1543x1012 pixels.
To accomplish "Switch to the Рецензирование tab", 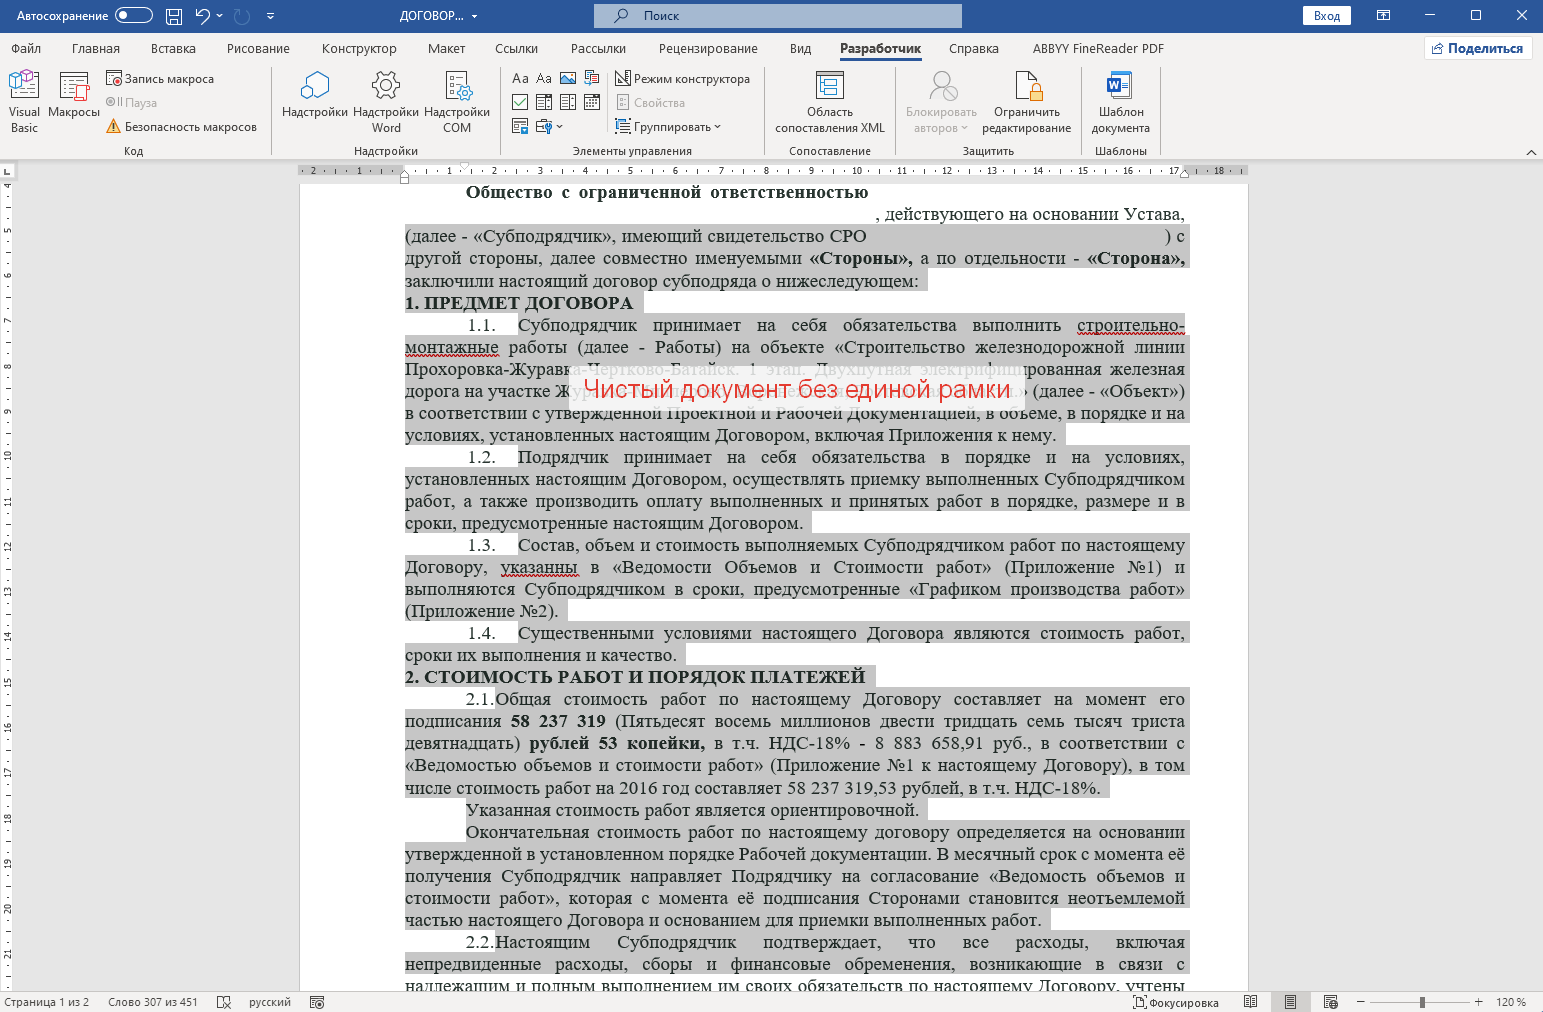I will pyautogui.click(x=708, y=48).
